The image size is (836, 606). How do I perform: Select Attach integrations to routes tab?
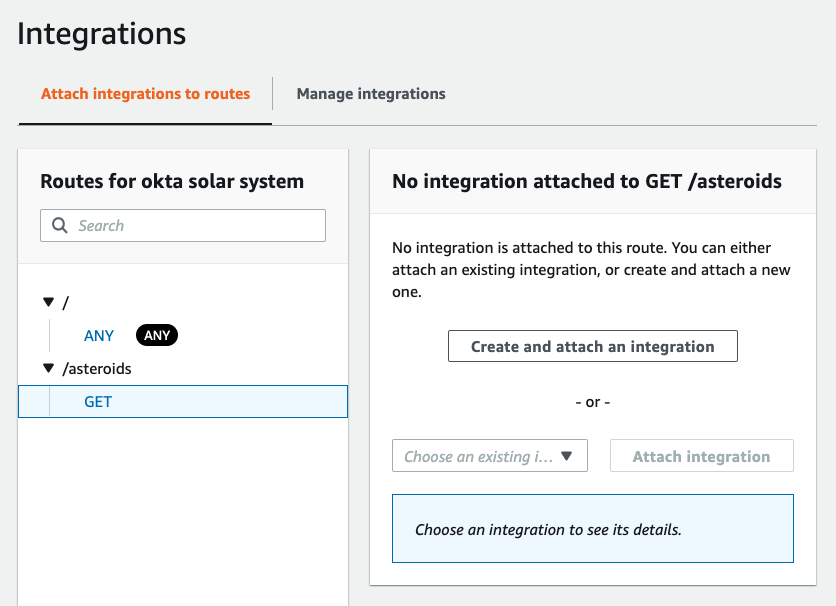point(146,94)
